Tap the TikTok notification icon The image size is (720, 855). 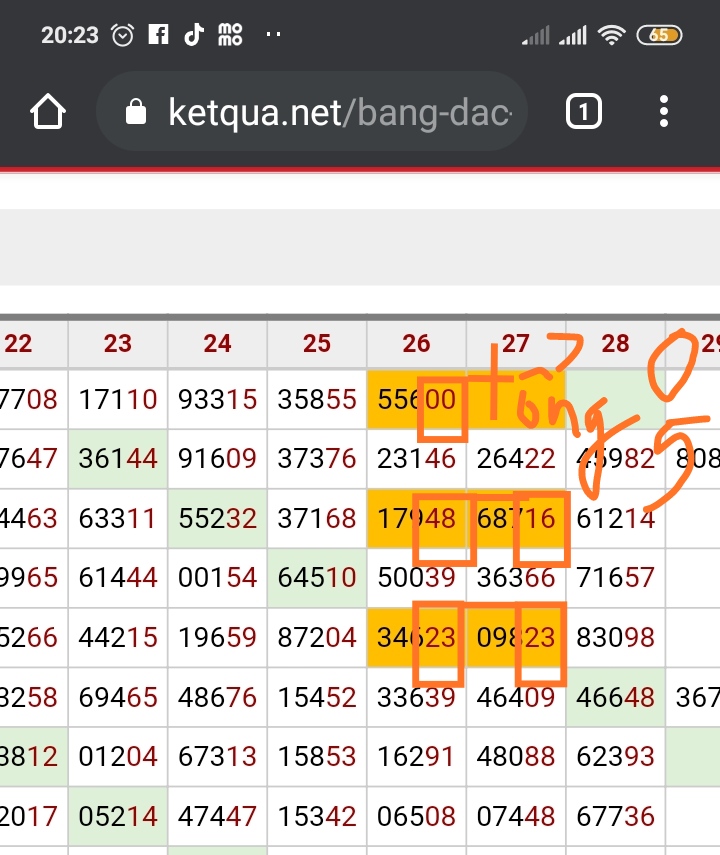coord(193,35)
